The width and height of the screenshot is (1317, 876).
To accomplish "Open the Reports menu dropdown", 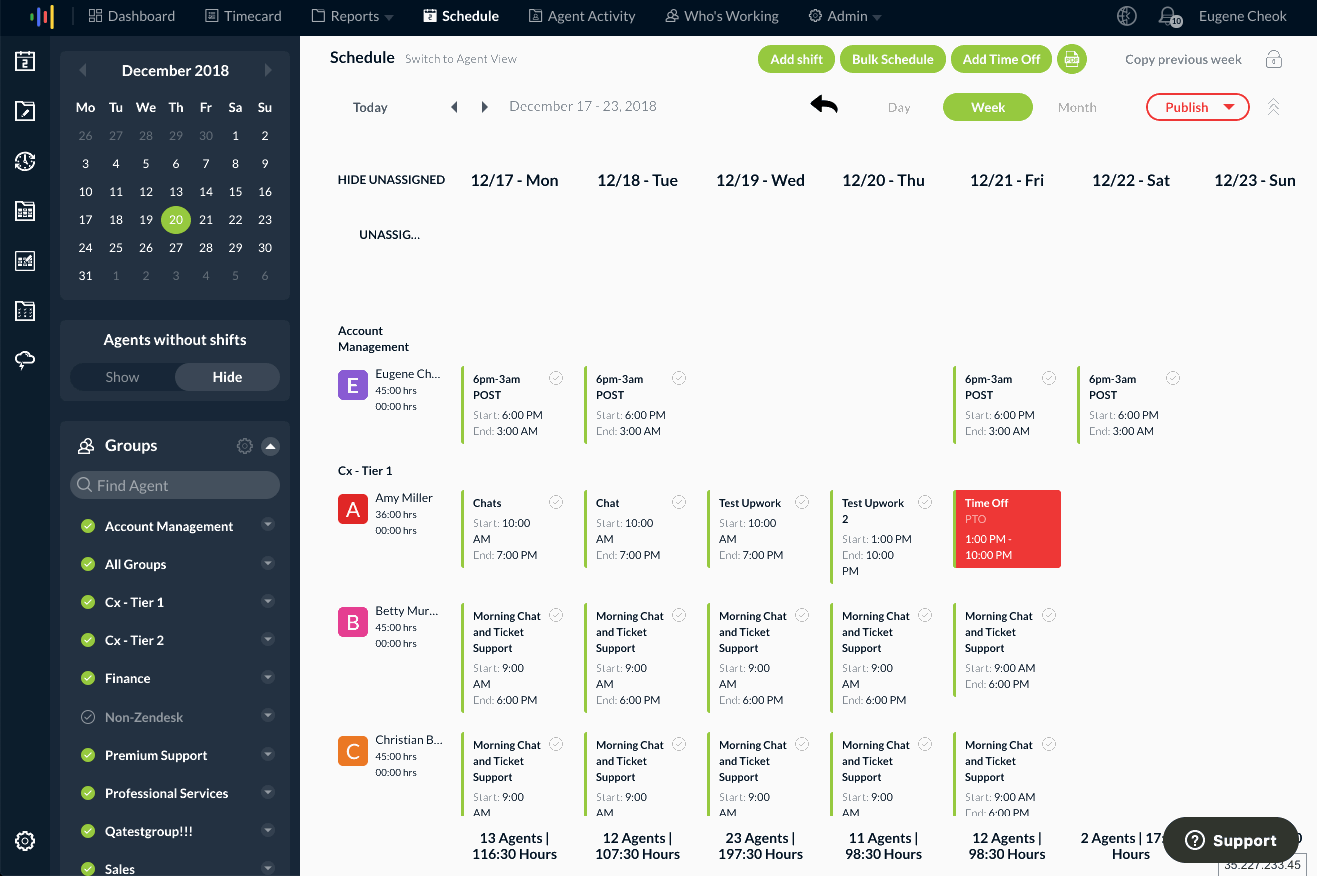I will coord(353,16).
